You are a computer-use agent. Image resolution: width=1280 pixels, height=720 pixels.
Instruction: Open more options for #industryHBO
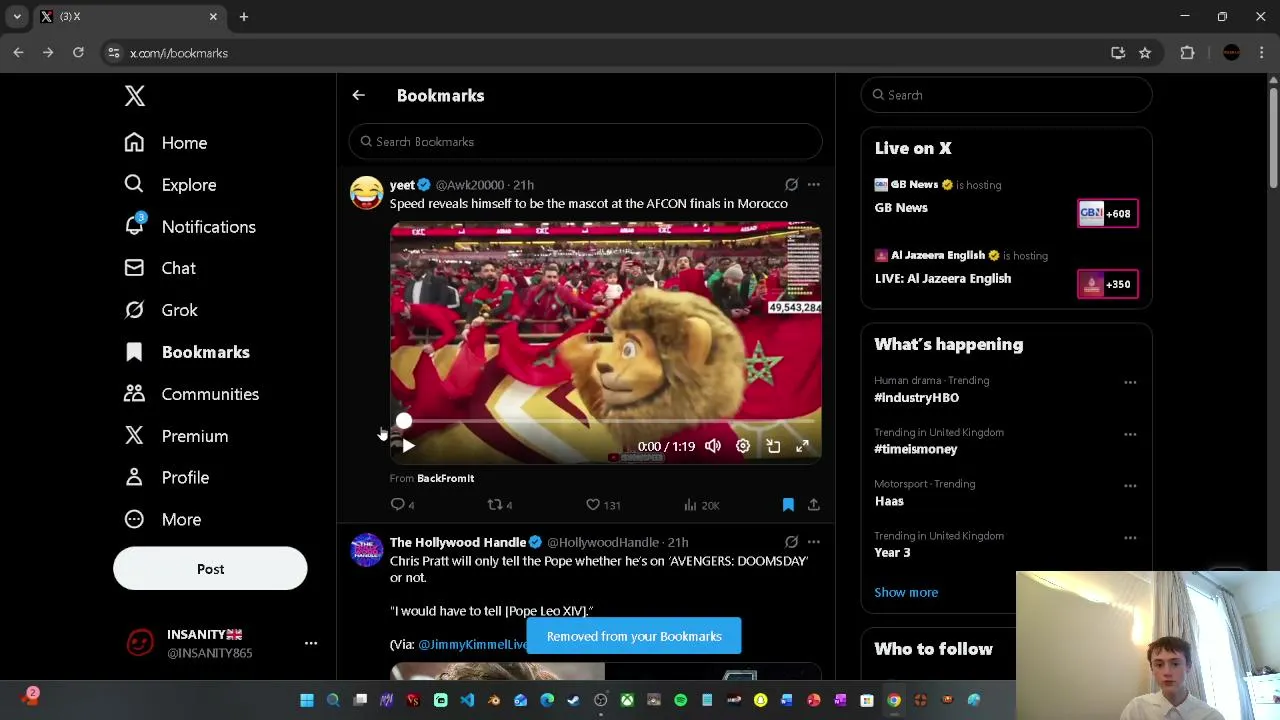pyautogui.click(x=1130, y=383)
